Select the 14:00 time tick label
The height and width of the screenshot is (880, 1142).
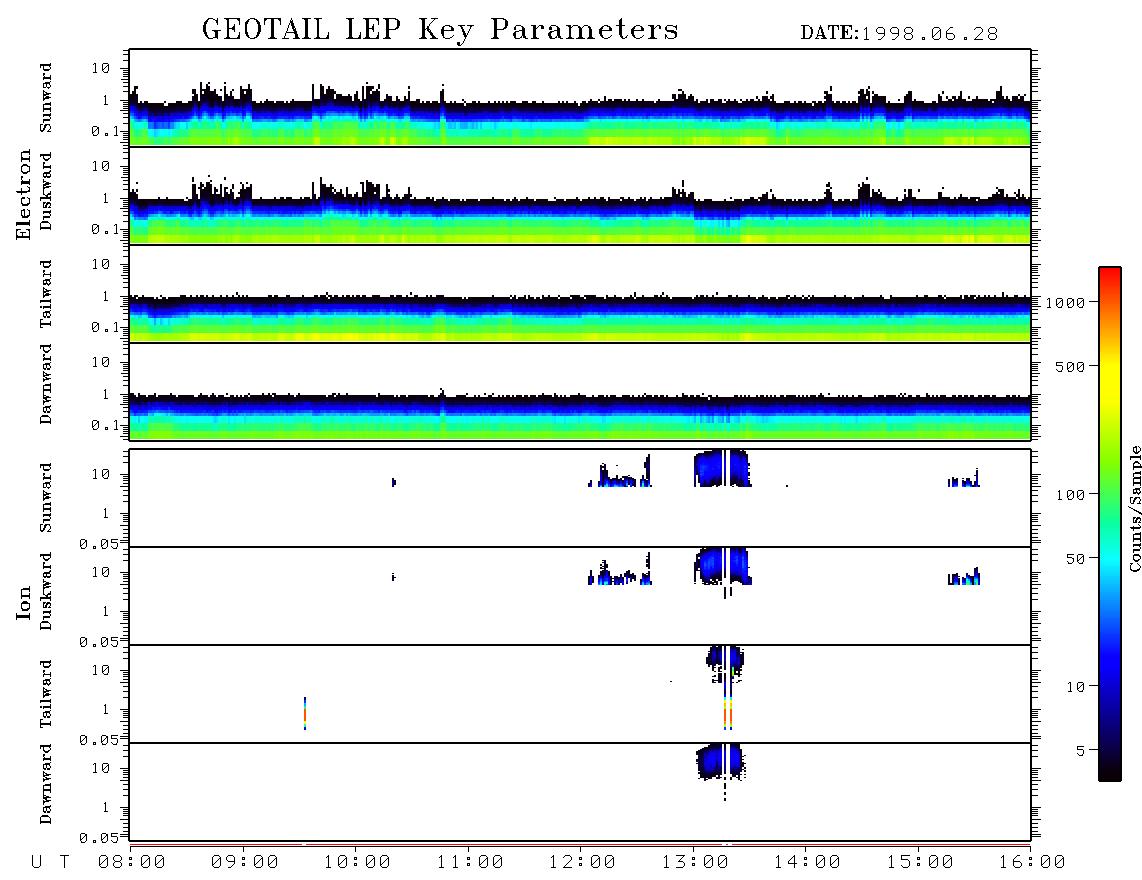tap(807, 863)
